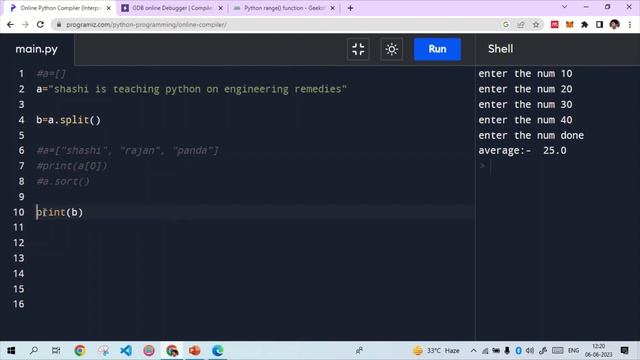This screenshot has width=640, height=360.
Task: Click line number 16 in gutter
Action: point(18,304)
